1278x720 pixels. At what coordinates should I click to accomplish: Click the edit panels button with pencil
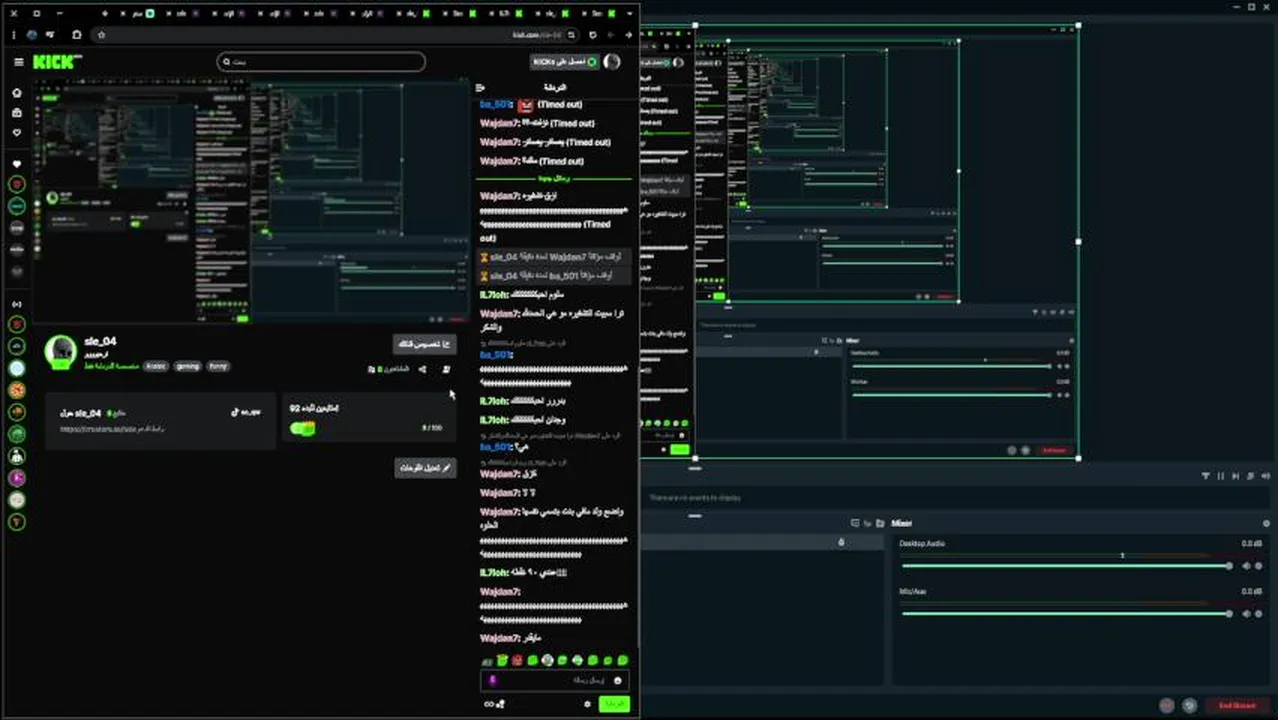click(426, 467)
